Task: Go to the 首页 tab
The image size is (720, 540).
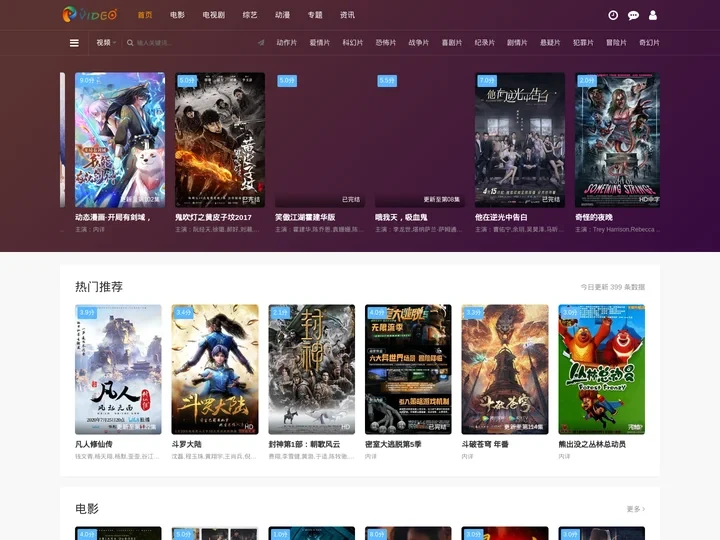Action: [145, 15]
